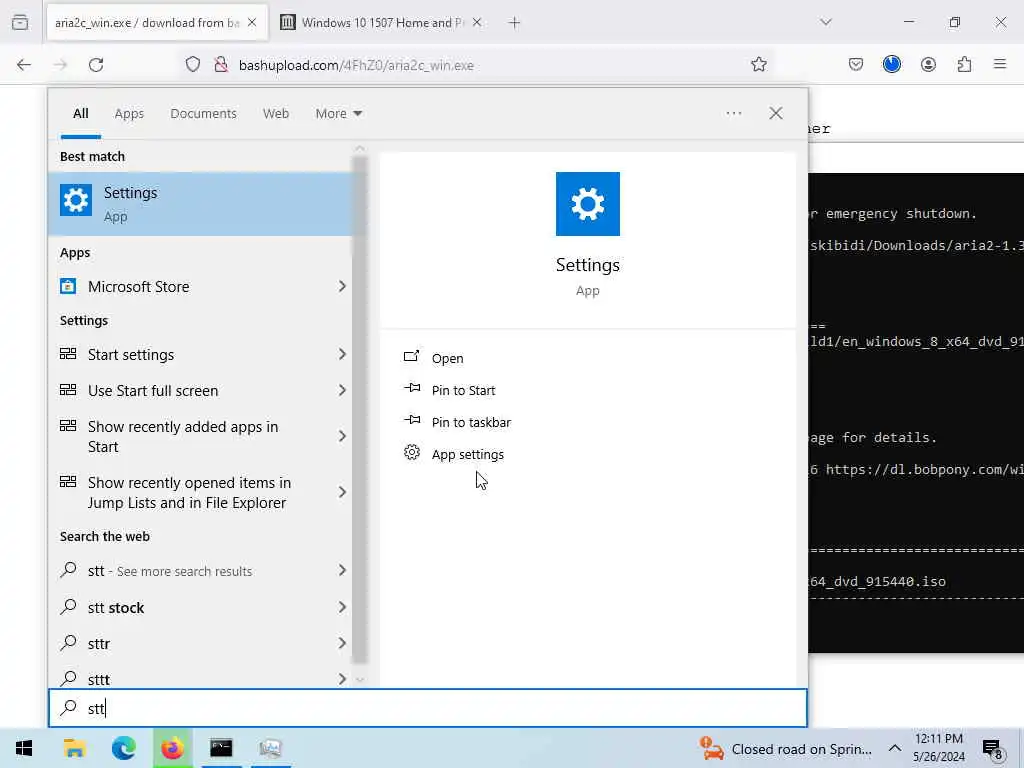Open Task Manager taskbar icon
Image resolution: width=1024 pixels, height=768 pixels.
coord(270,748)
